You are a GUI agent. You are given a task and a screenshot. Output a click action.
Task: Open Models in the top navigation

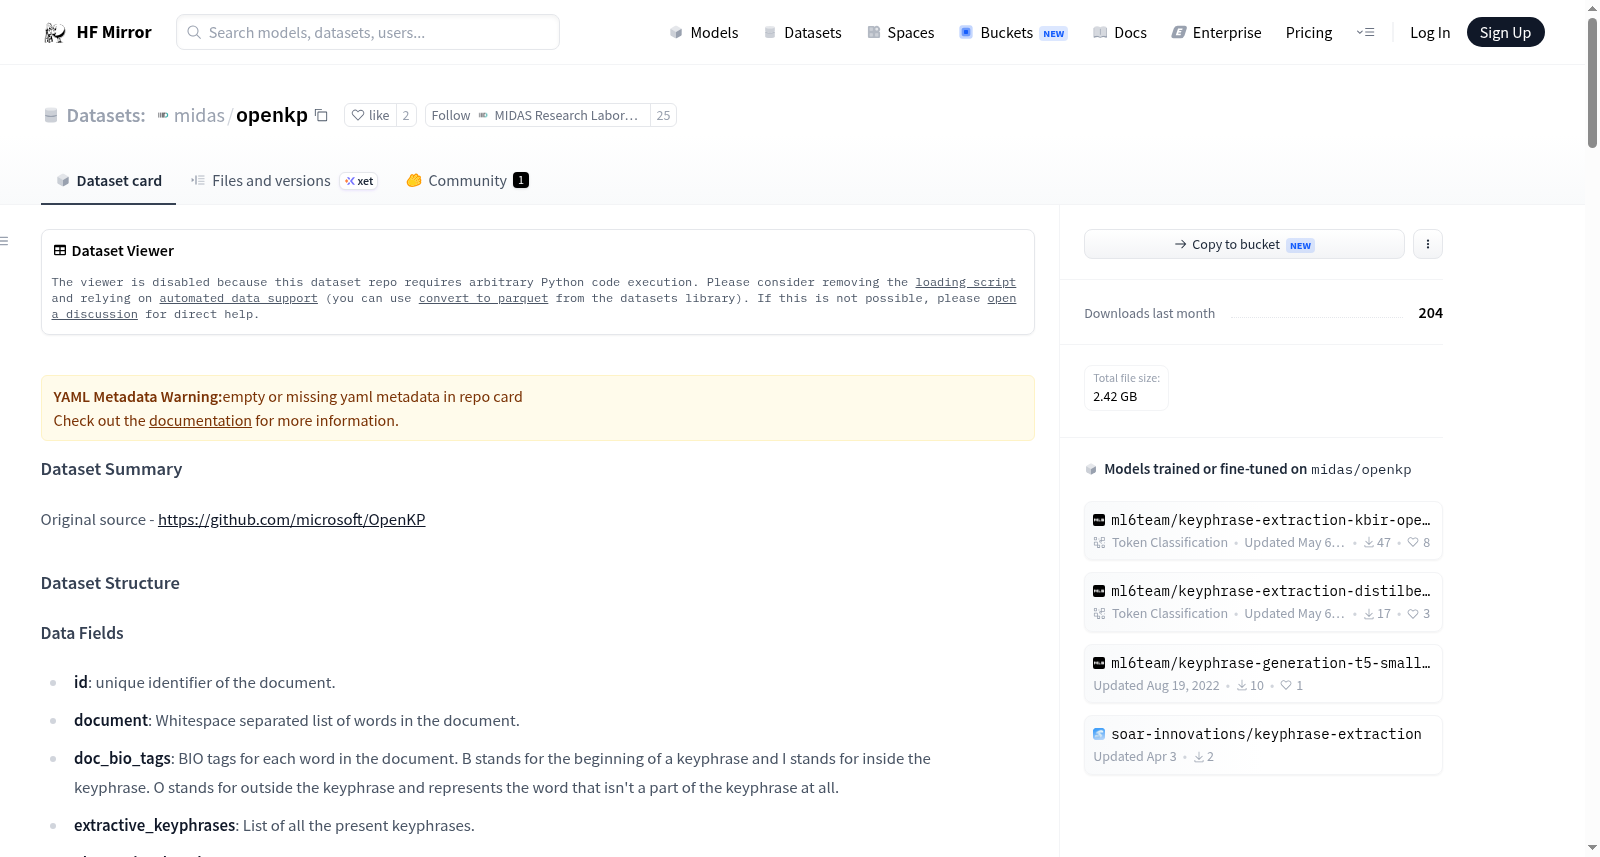pyautogui.click(x=704, y=32)
